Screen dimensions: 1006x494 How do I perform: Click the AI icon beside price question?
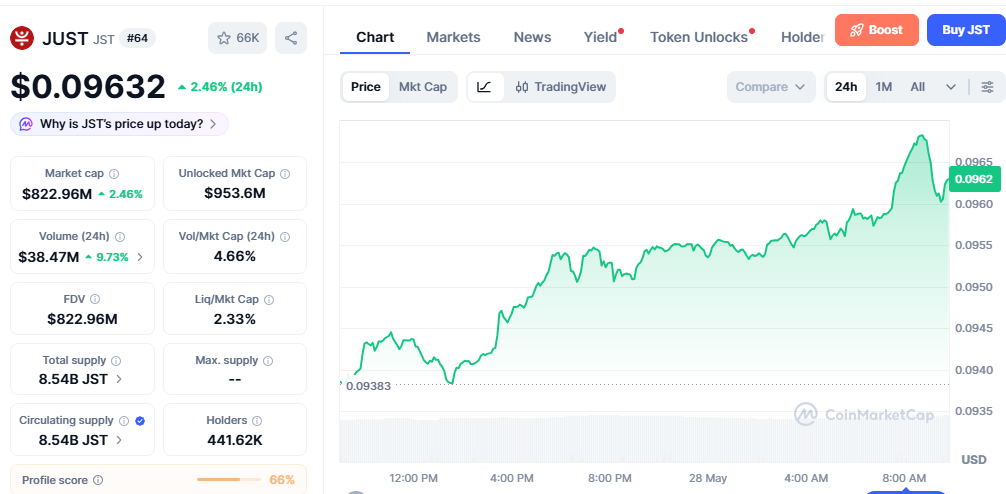tap(26, 124)
